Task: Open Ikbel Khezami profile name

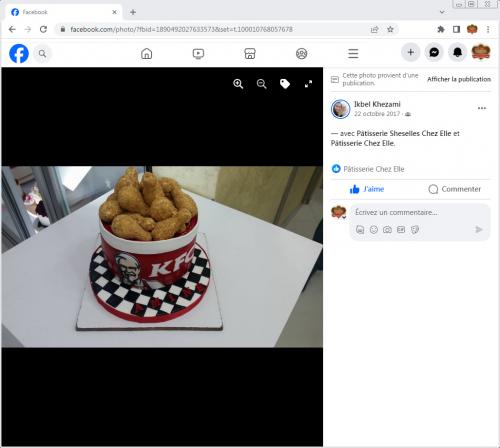Action: tap(377, 104)
